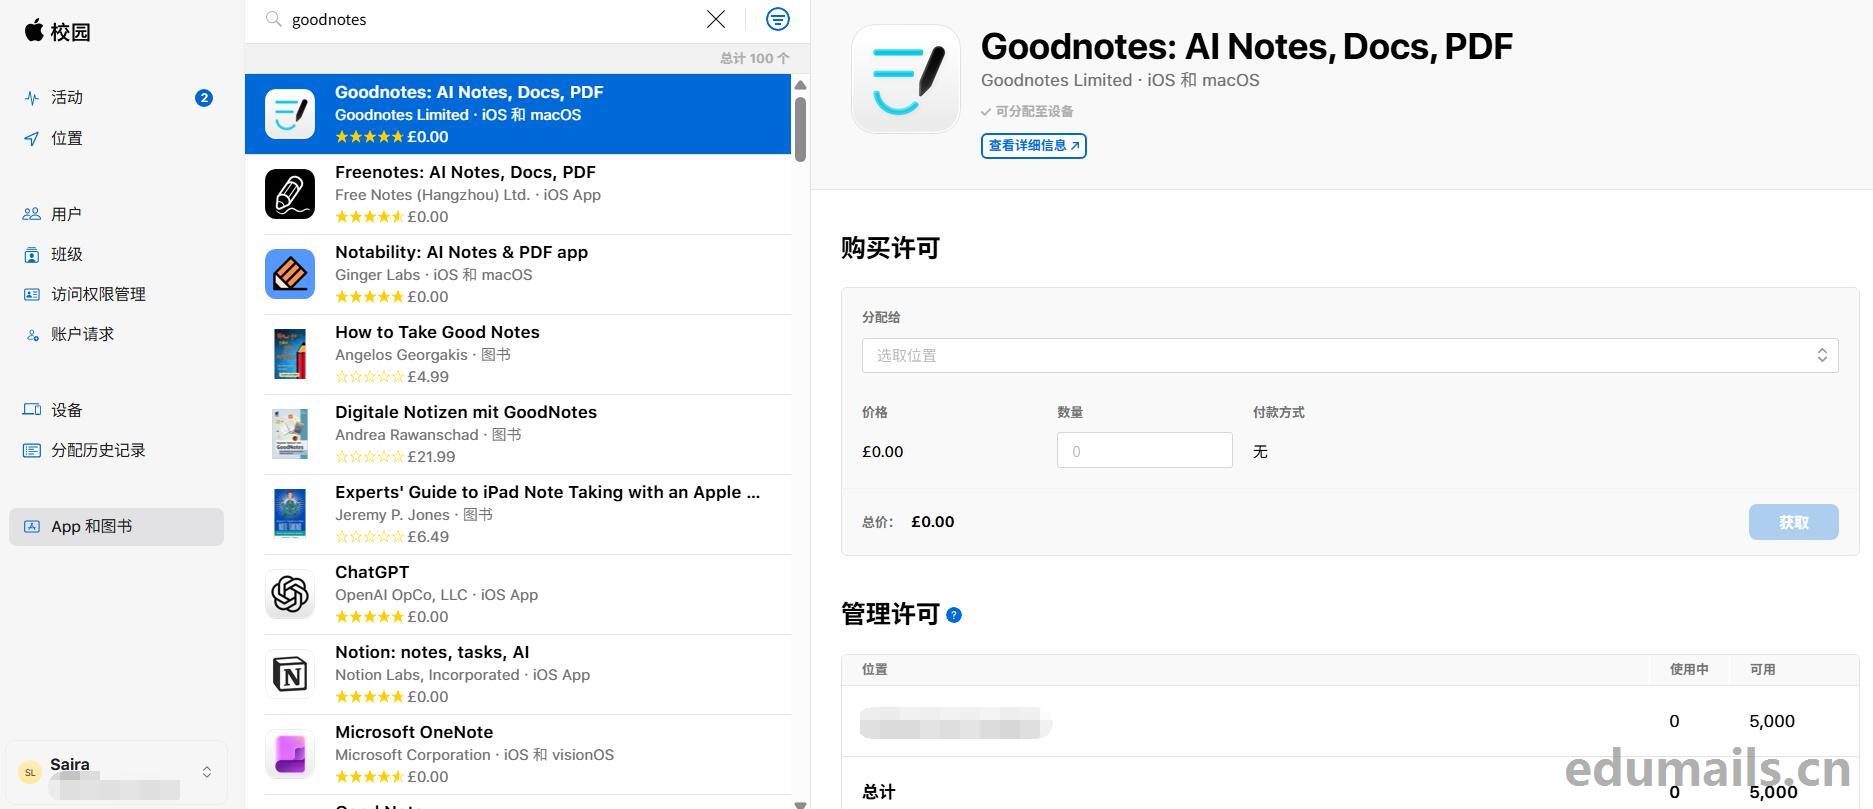Open 访问权限管理 in the sidebar
The width and height of the screenshot is (1873, 809).
(98, 294)
